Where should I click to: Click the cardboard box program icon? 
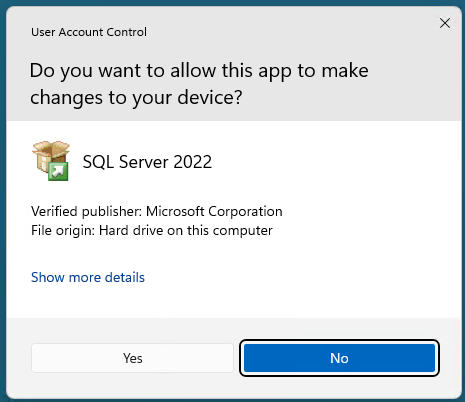click(x=50, y=160)
